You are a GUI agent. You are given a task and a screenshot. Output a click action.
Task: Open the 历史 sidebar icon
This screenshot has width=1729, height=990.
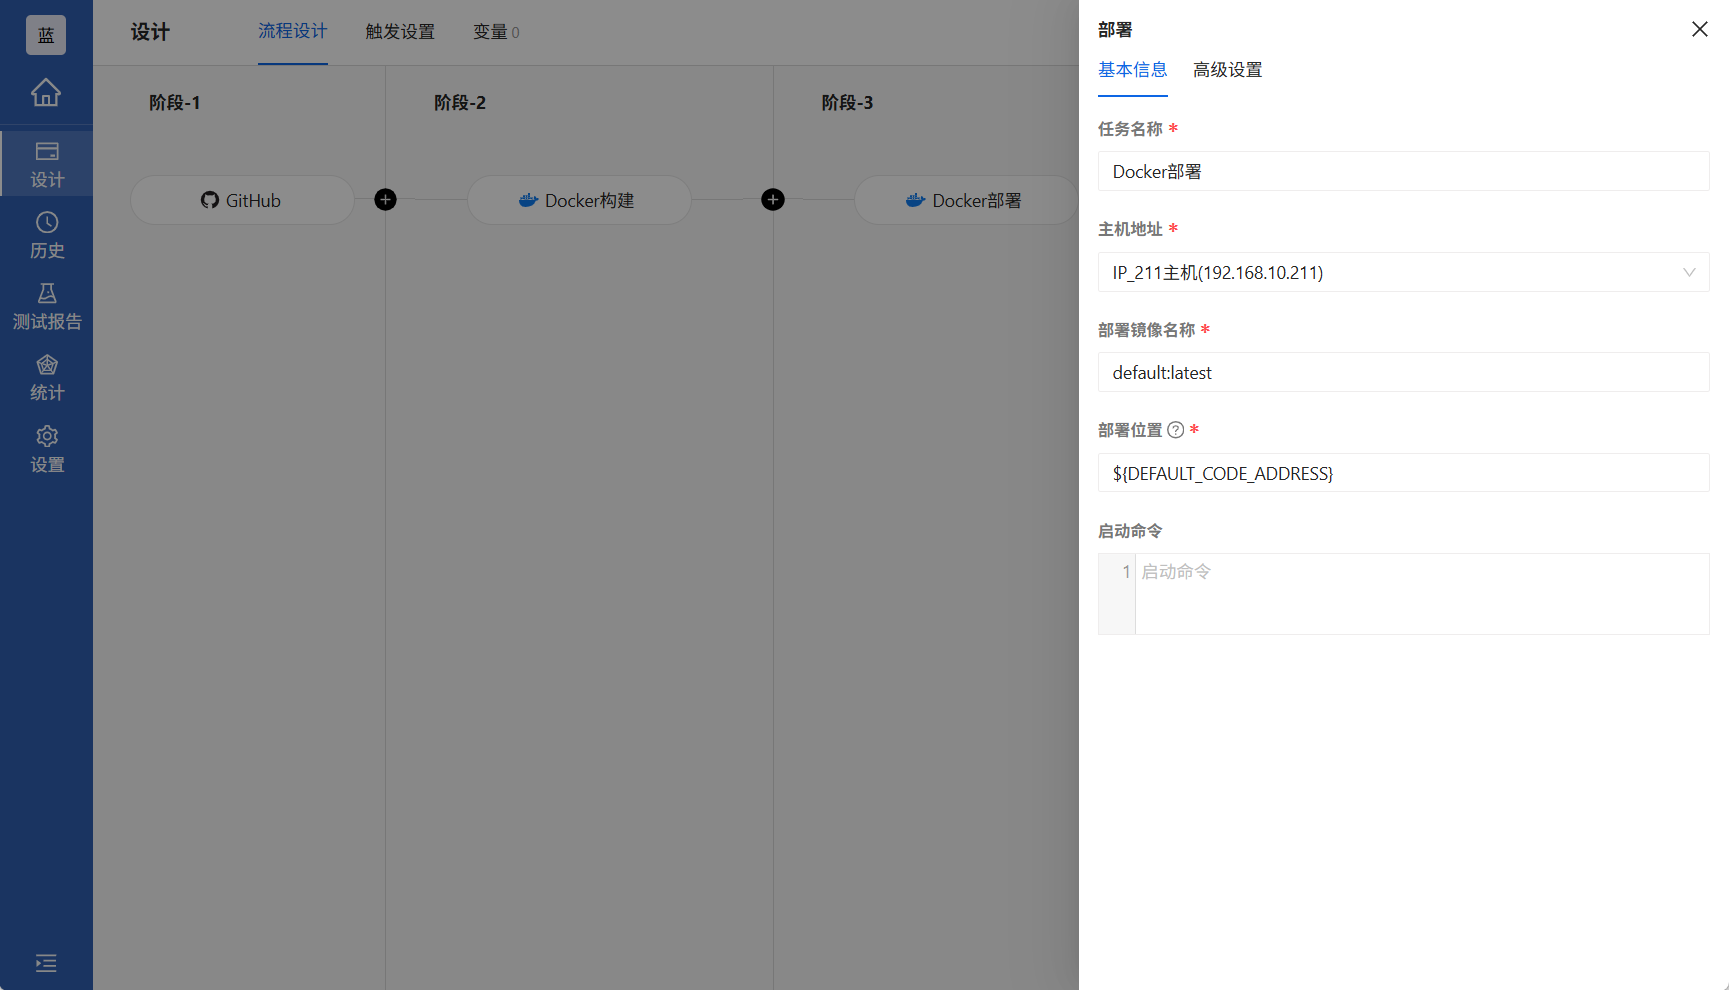click(x=46, y=236)
